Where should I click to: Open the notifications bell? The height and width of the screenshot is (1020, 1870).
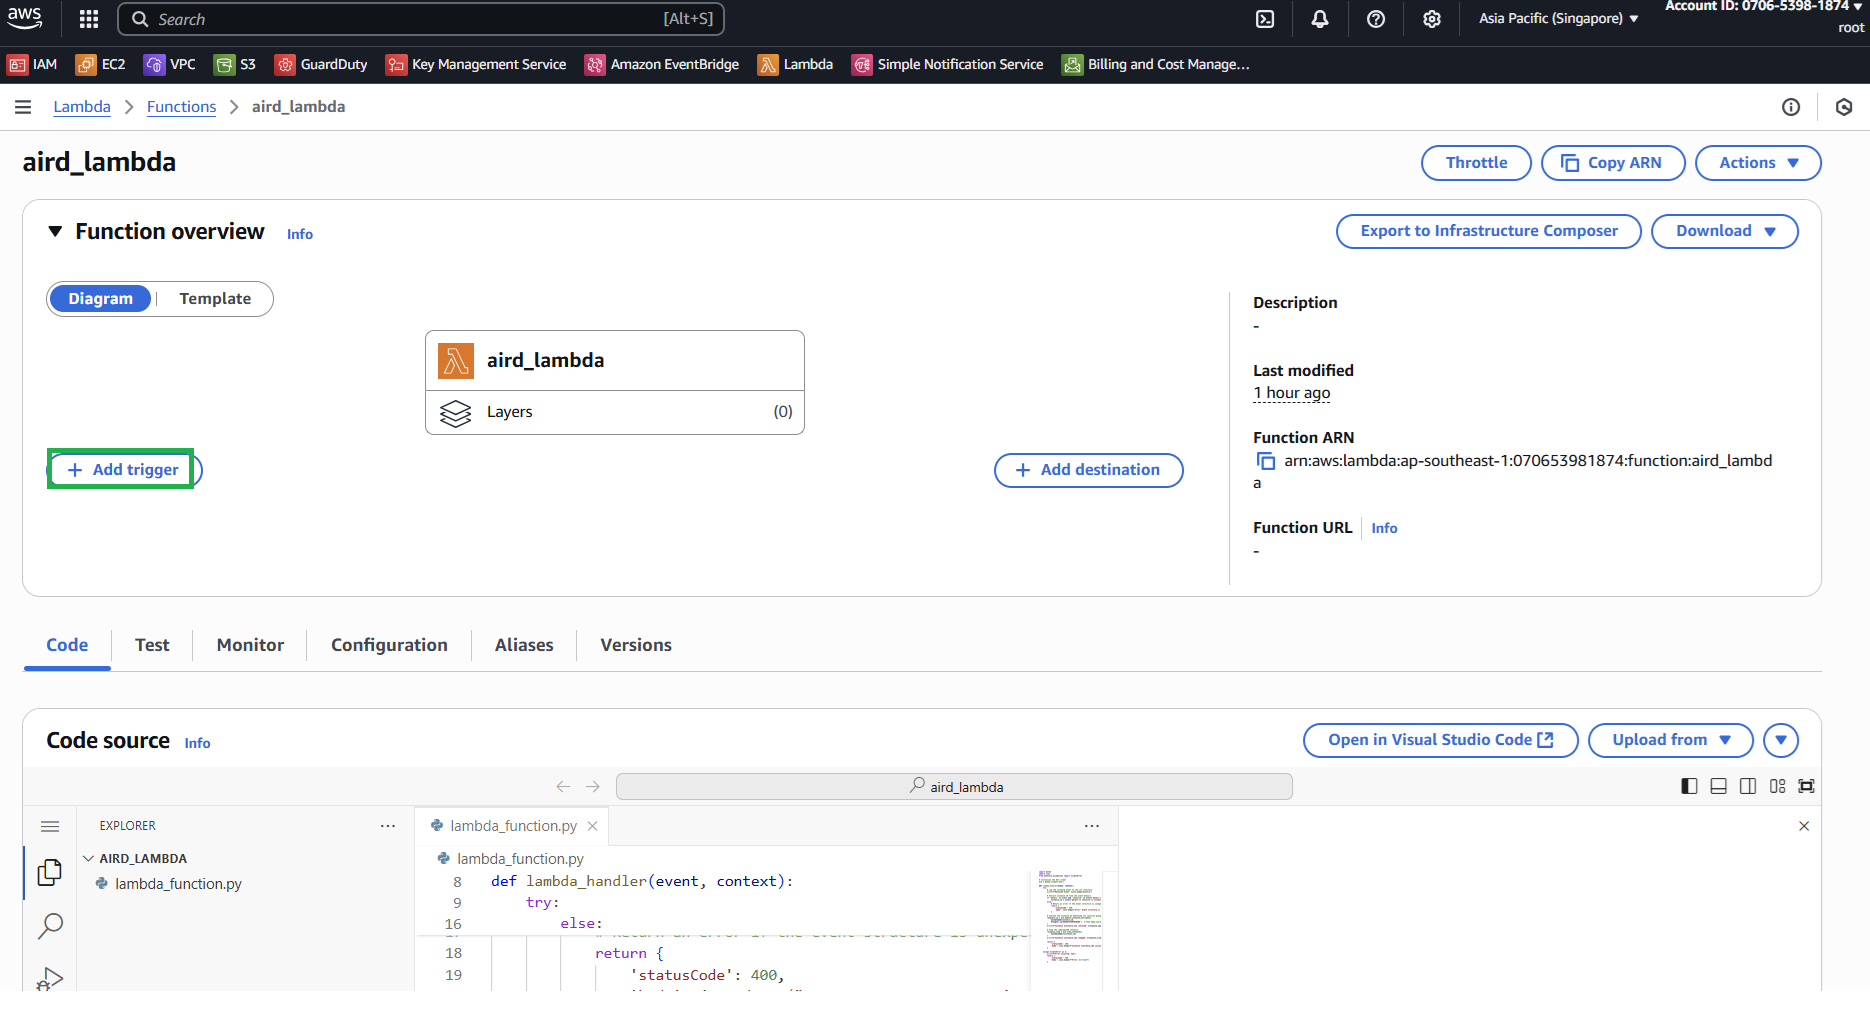pos(1320,19)
